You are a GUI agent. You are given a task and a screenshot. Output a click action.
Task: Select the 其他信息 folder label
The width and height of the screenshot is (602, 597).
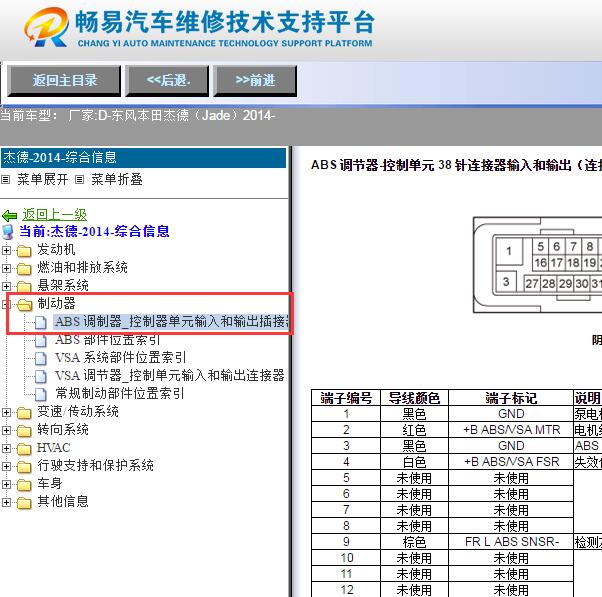[x=63, y=501]
